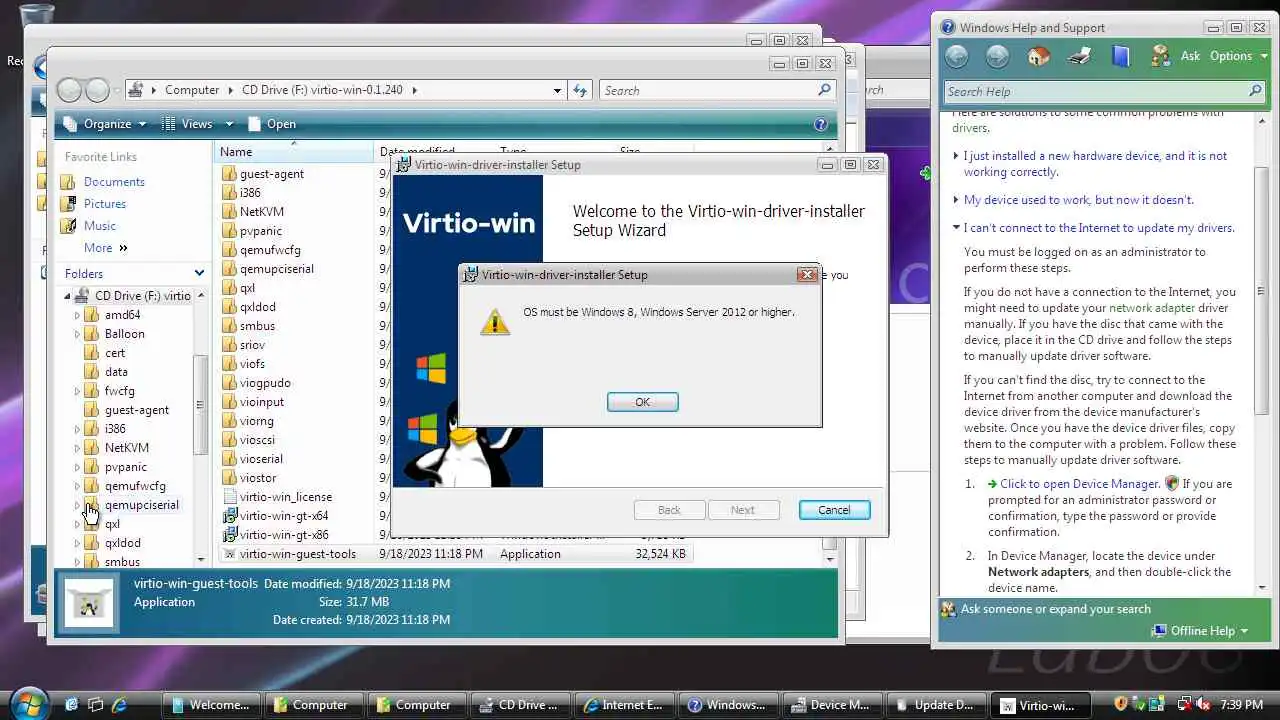The height and width of the screenshot is (720, 1280).
Task: Select the qemupciserial folder in file list
Action: (x=276, y=269)
